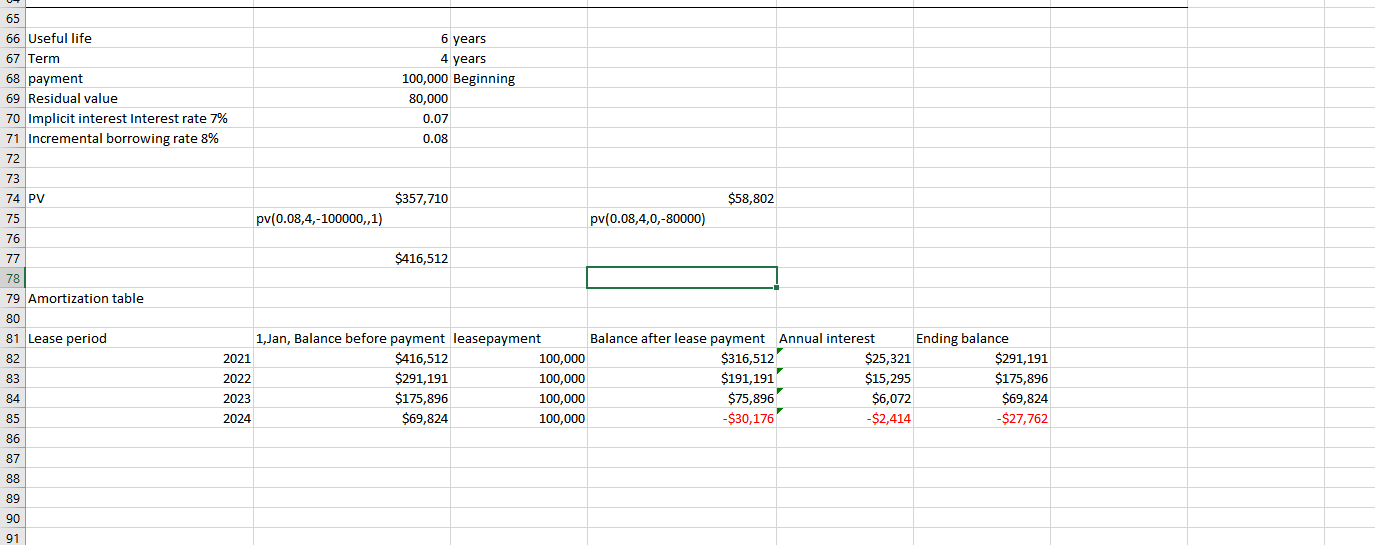The image size is (1375, 545).
Task: Select the $15,295 annual interest cell
Action: [845, 378]
